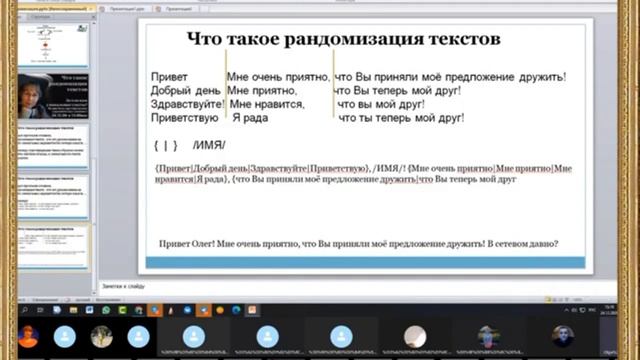Screen dimensions: 640x360
Task: Open the PowerPoint taskbar icon
Action: click(252, 310)
